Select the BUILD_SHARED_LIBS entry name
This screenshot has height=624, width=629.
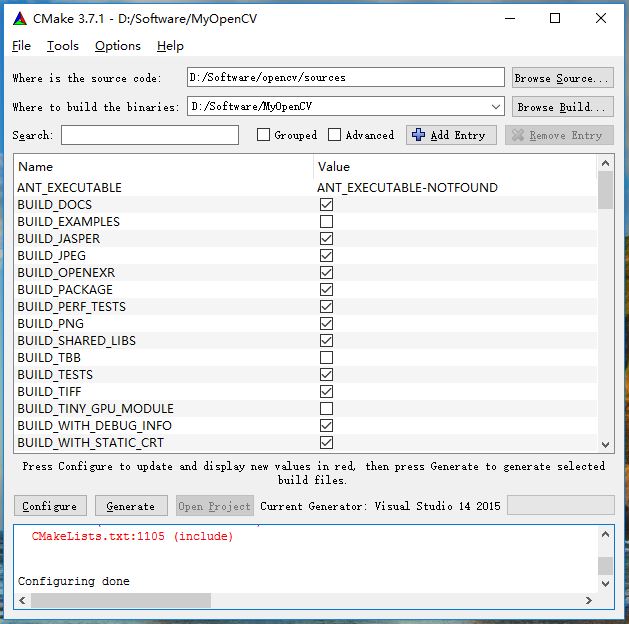[77, 340]
